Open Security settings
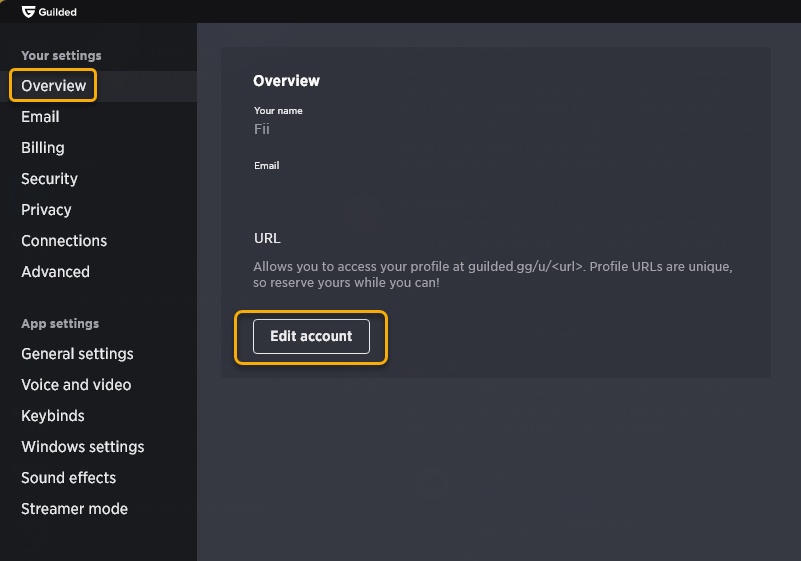801x561 pixels. click(49, 179)
